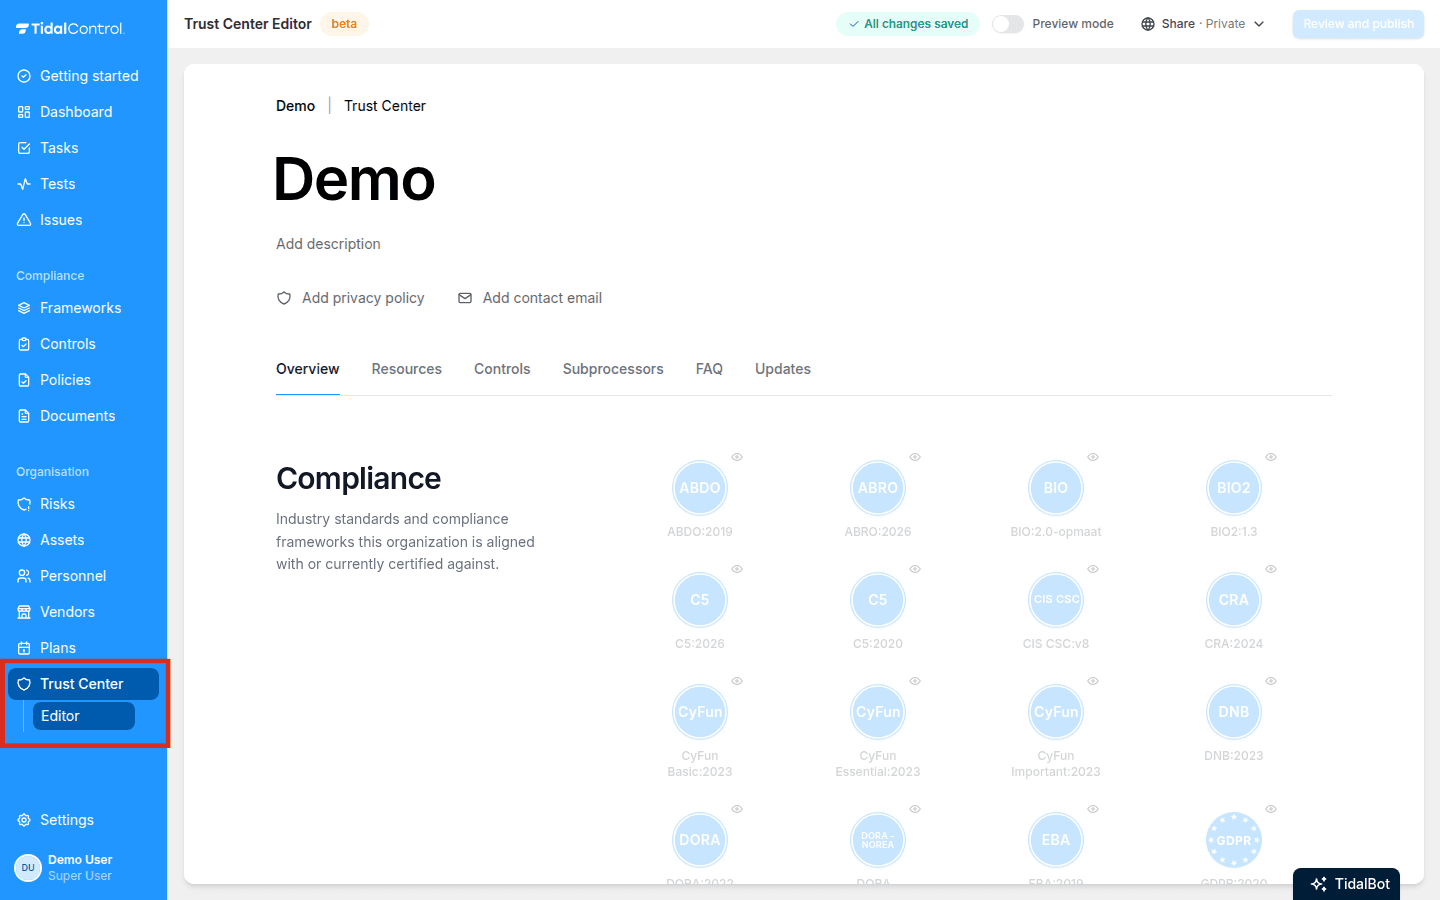Click the BIO compliance badge icon
Screen dimensions: 1440x900
1056,488
